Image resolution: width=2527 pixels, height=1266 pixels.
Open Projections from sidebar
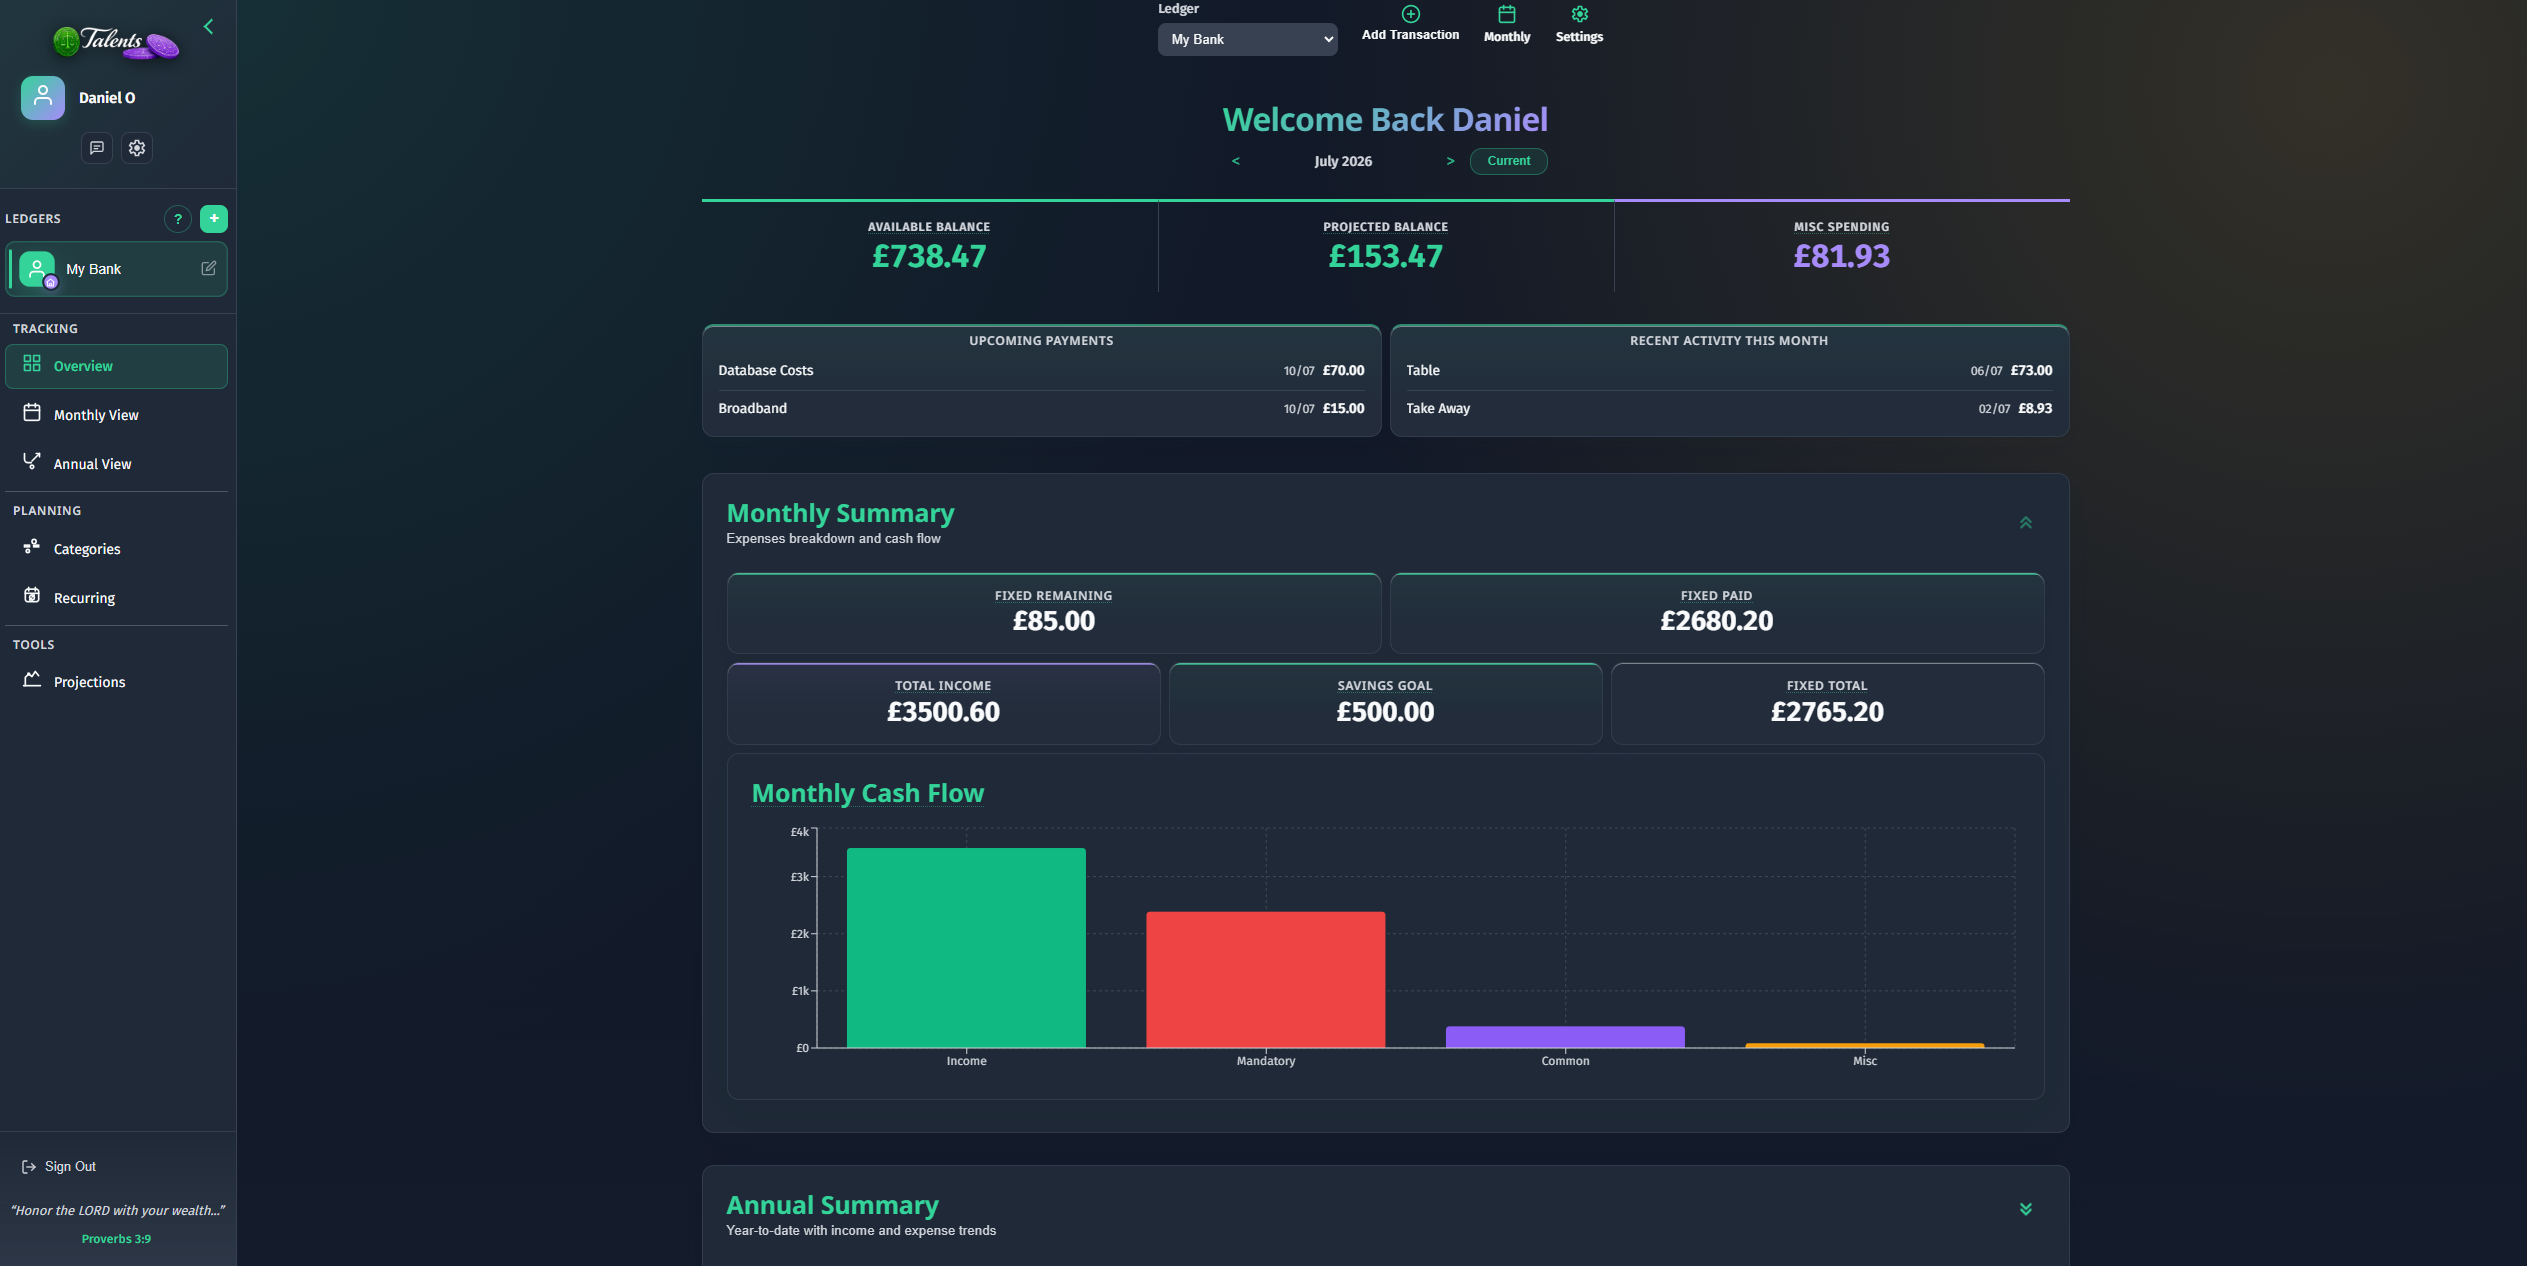click(x=116, y=682)
